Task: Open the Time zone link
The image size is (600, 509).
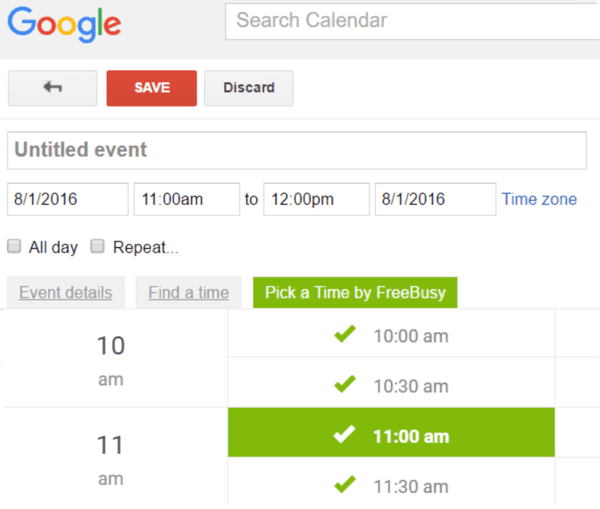Action: point(539,199)
